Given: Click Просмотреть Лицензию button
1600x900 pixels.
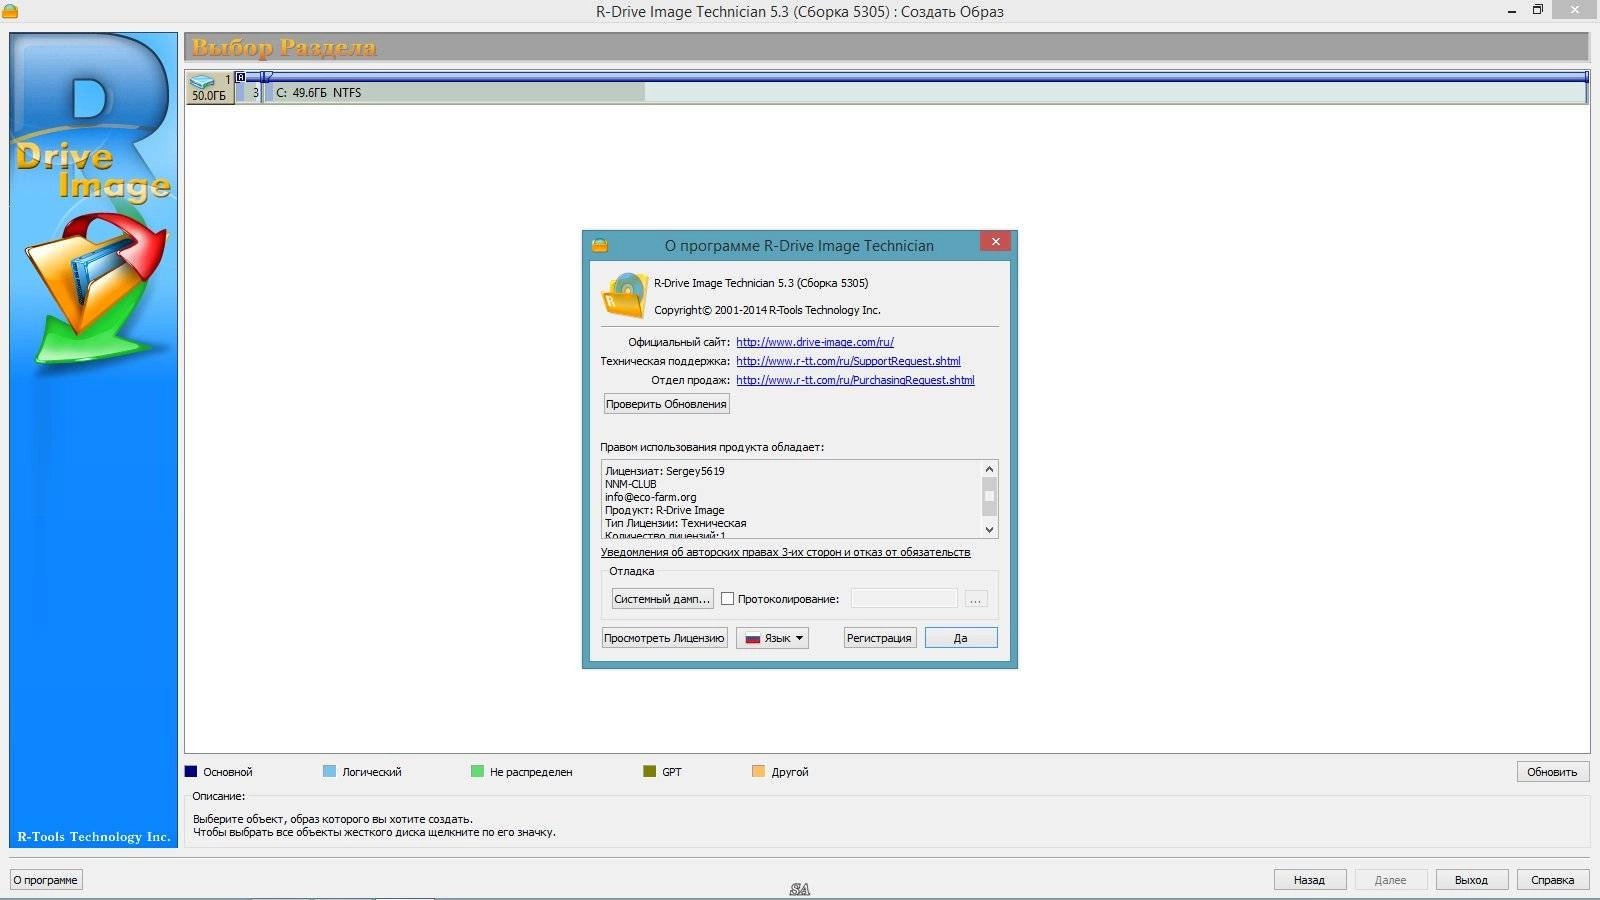Looking at the screenshot, I should click(664, 638).
